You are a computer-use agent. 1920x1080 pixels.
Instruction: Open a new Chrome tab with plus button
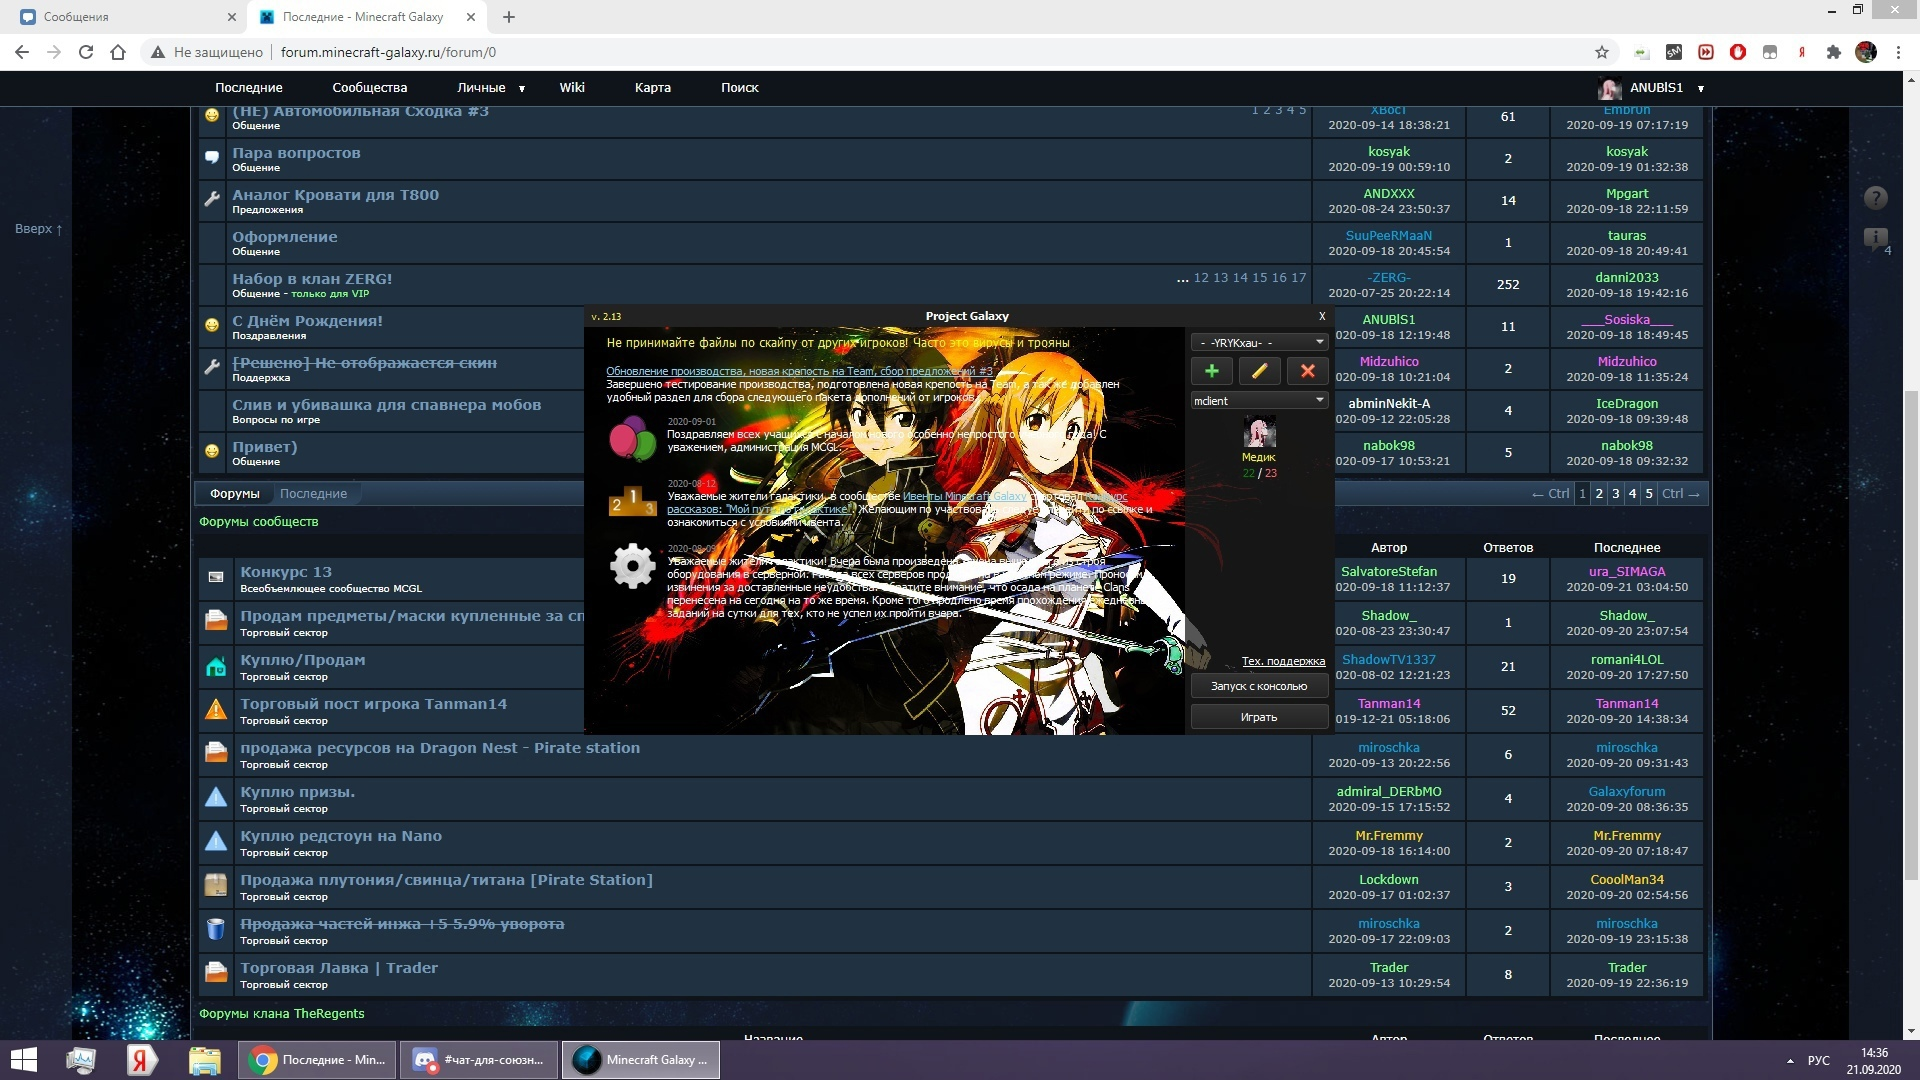(508, 17)
